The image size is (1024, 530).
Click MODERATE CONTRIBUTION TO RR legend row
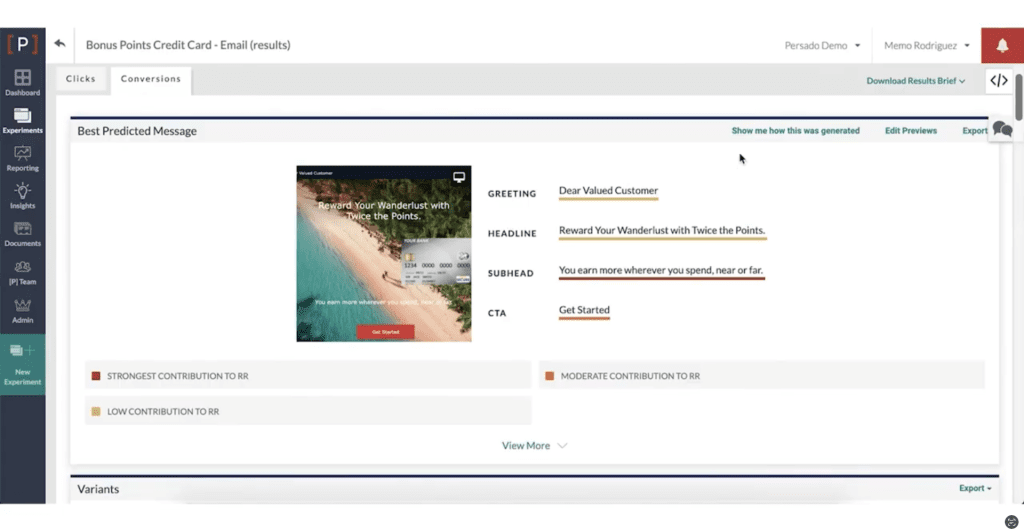(761, 376)
